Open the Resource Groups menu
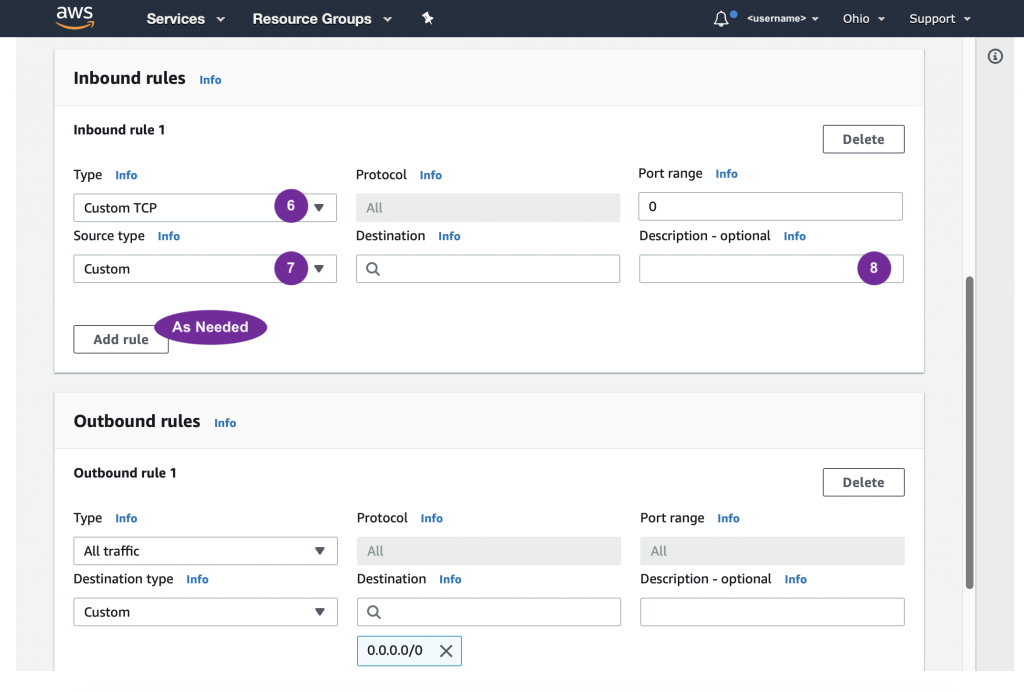1024x692 pixels. [x=321, y=19]
